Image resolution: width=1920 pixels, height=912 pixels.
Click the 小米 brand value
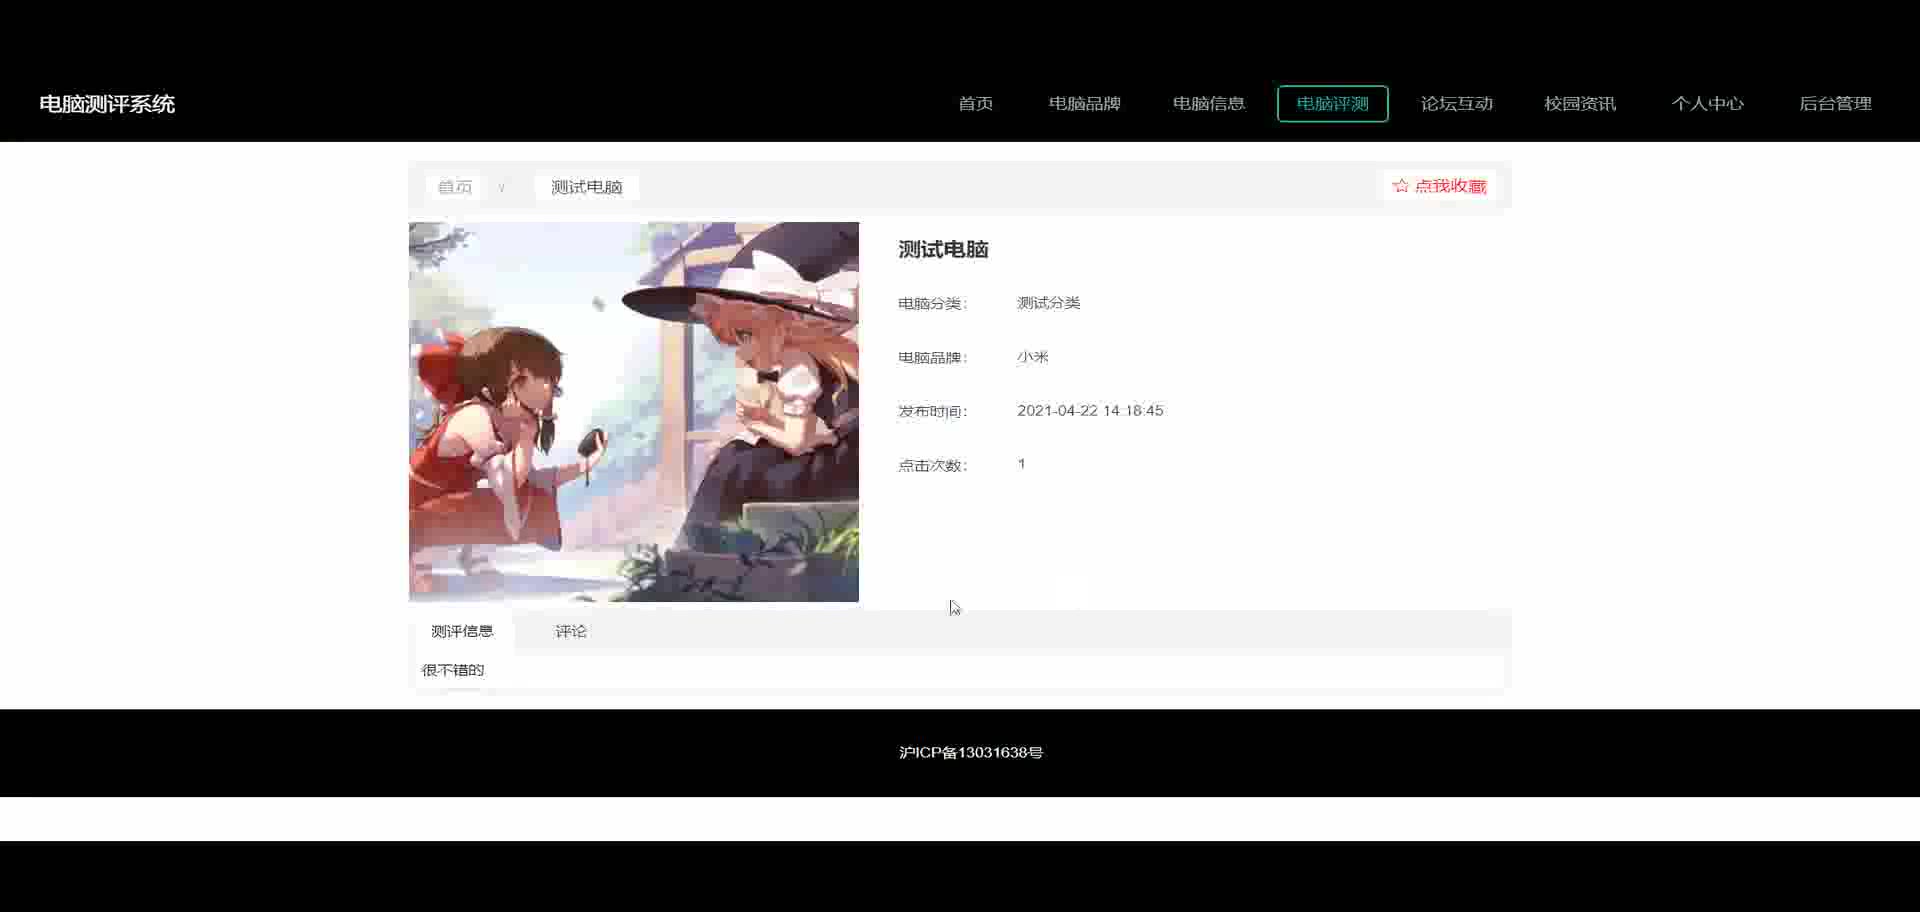point(1033,357)
